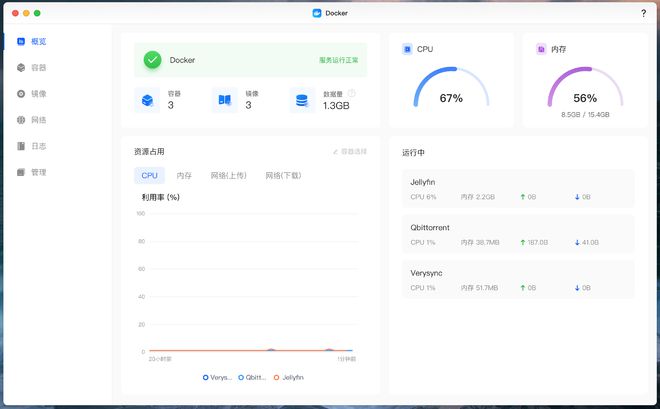Click the macOS green zoom window button
The width and height of the screenshot is (660, 409).
point(37,13)
